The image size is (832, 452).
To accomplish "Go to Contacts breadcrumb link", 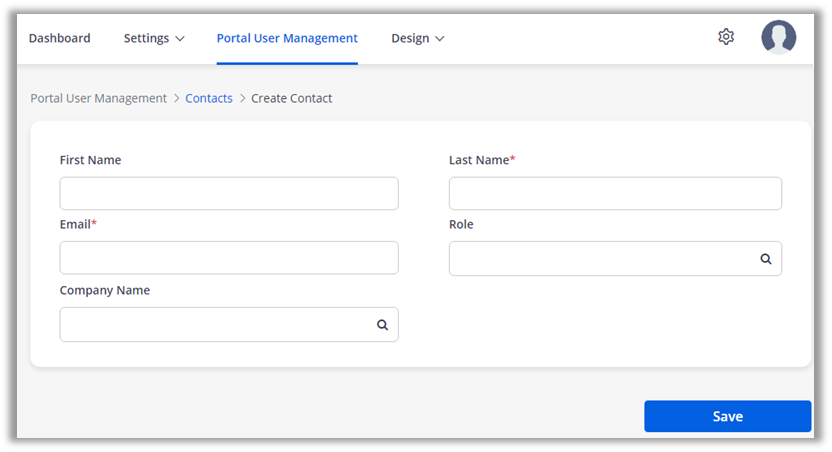I will coord(209,98).
